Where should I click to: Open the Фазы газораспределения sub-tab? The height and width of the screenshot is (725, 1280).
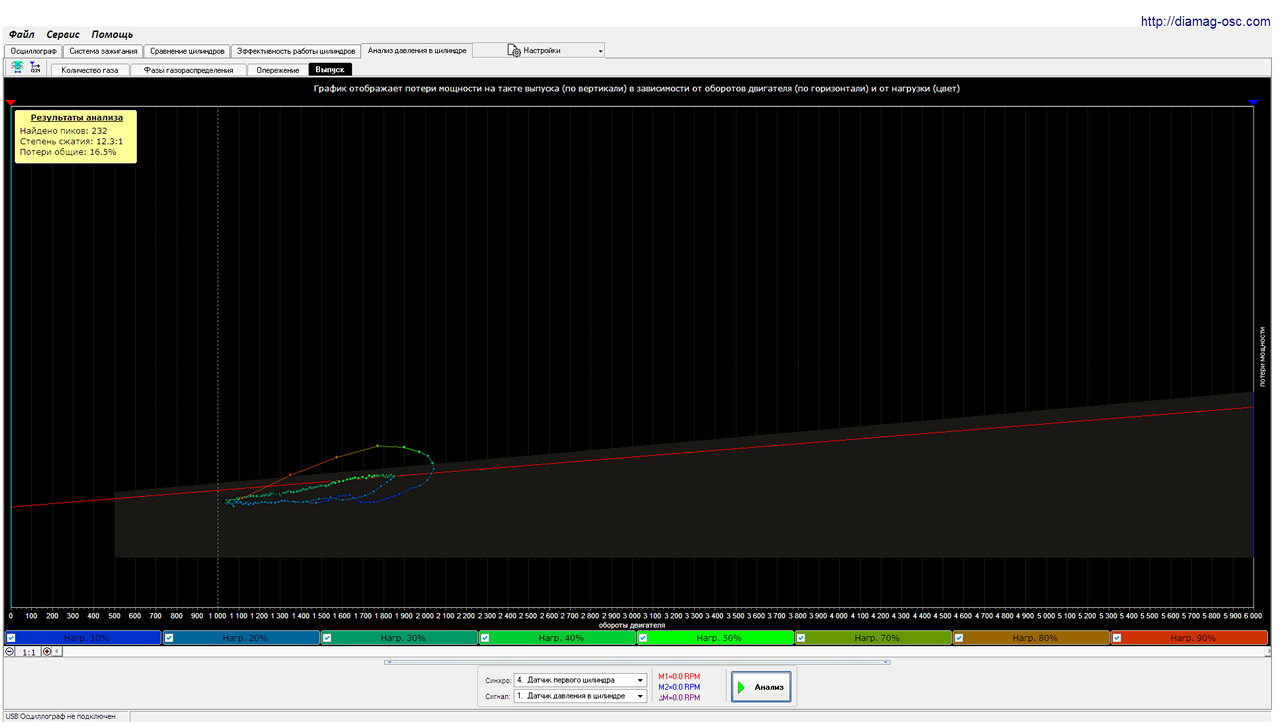(x=188, y=70)
